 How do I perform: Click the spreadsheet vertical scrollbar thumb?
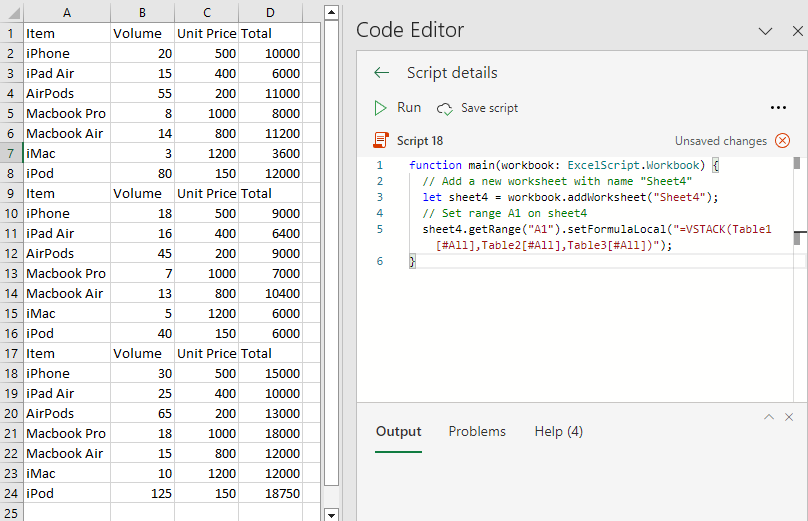tap(331, 253)
